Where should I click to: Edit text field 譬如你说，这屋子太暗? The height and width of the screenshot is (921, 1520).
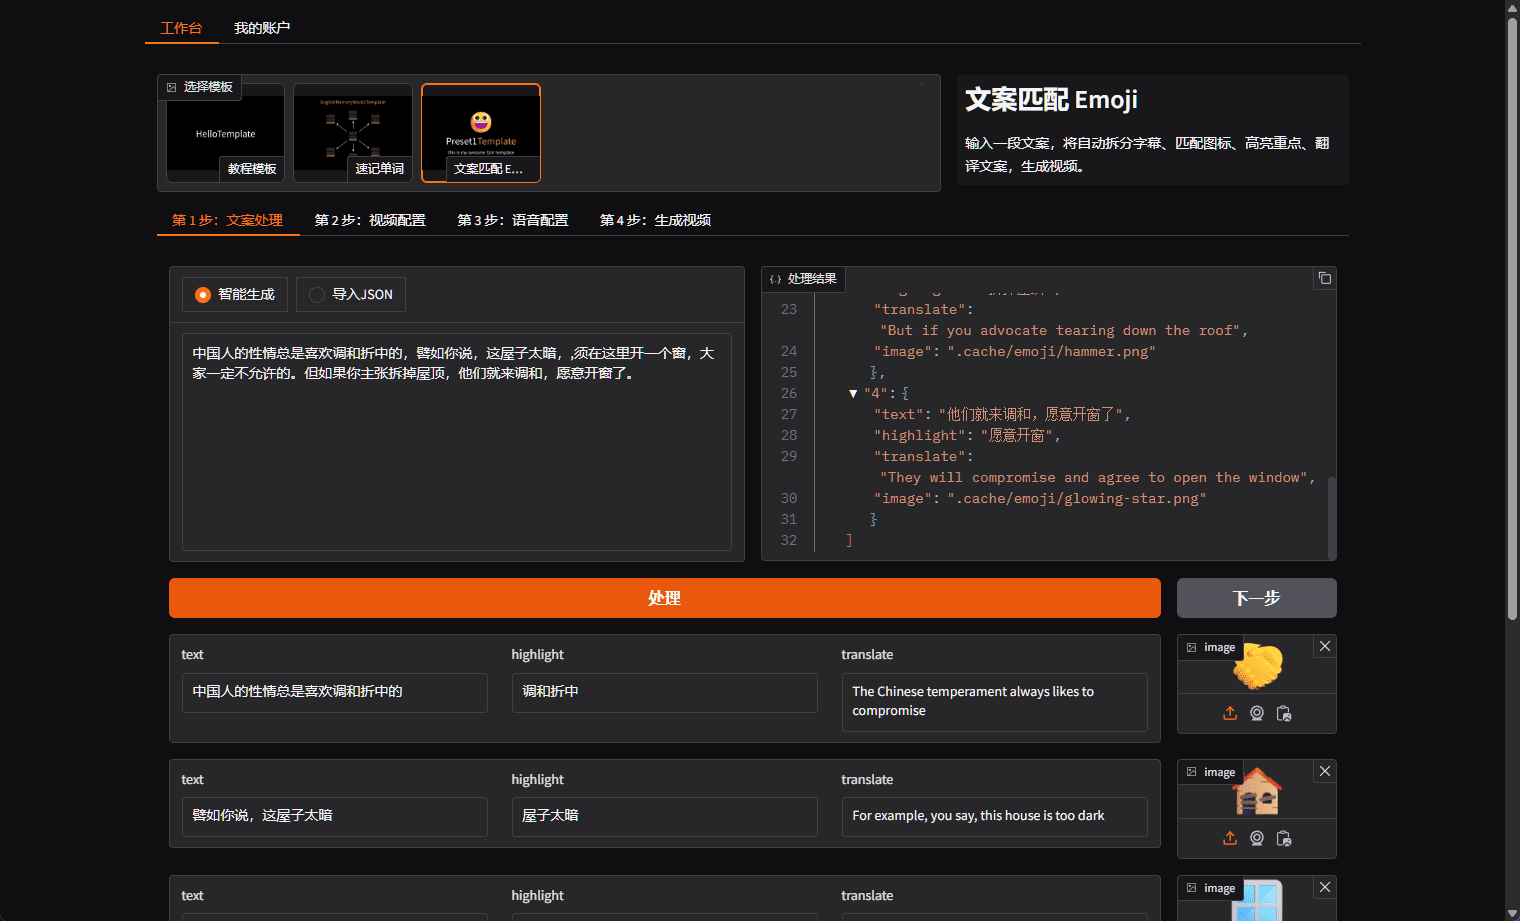[335, 816]
